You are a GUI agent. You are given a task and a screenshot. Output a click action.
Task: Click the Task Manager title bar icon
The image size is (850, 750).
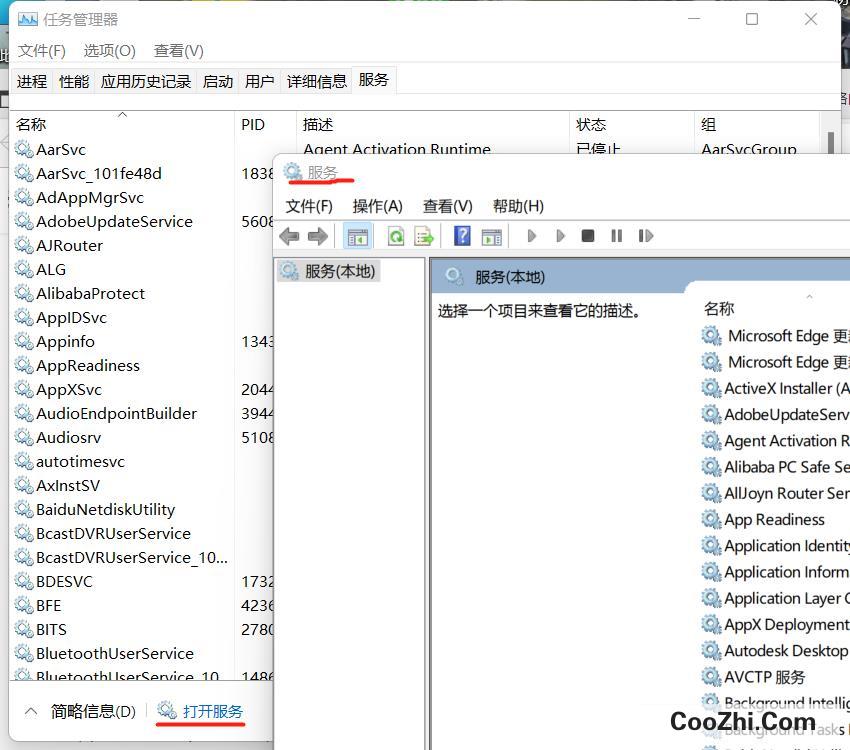coord(28,20)
